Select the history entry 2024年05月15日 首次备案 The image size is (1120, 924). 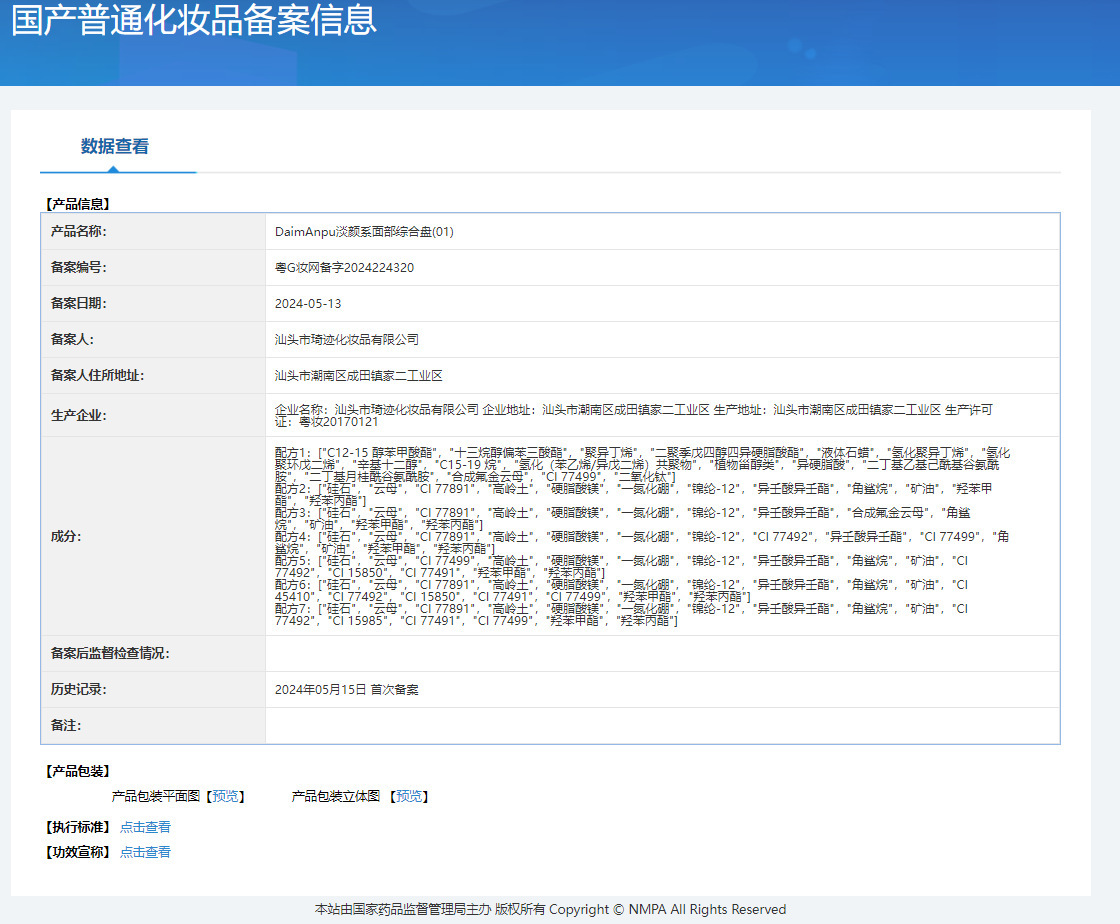pyautogui.click(x=346, y=690)
